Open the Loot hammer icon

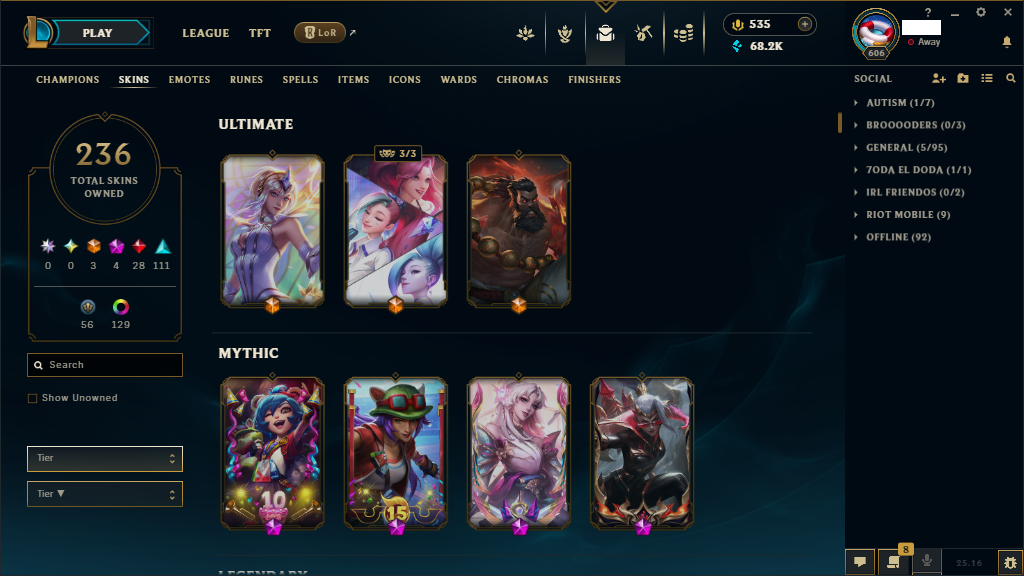pyautogui.click(x=643, y=33)
